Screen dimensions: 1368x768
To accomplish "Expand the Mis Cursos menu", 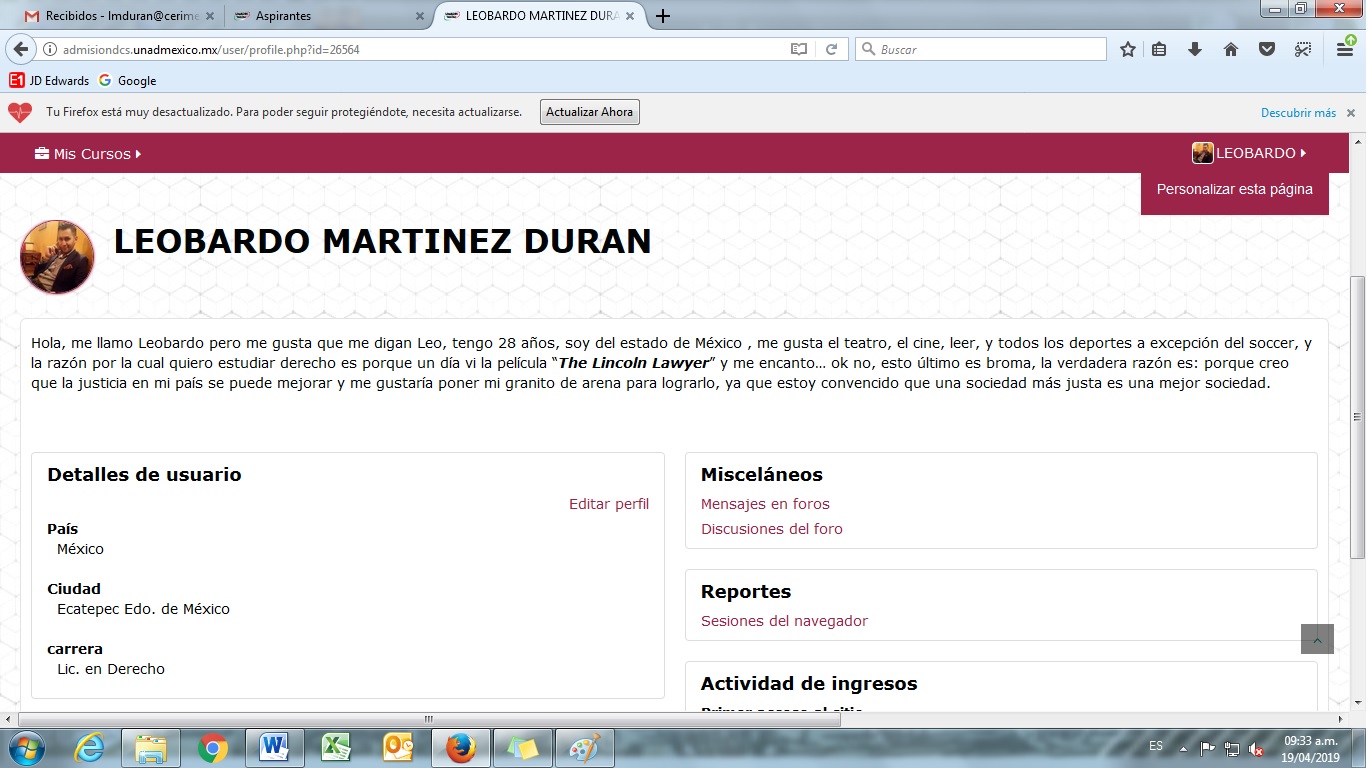I will pyautogui.click(x=88, y=154).
